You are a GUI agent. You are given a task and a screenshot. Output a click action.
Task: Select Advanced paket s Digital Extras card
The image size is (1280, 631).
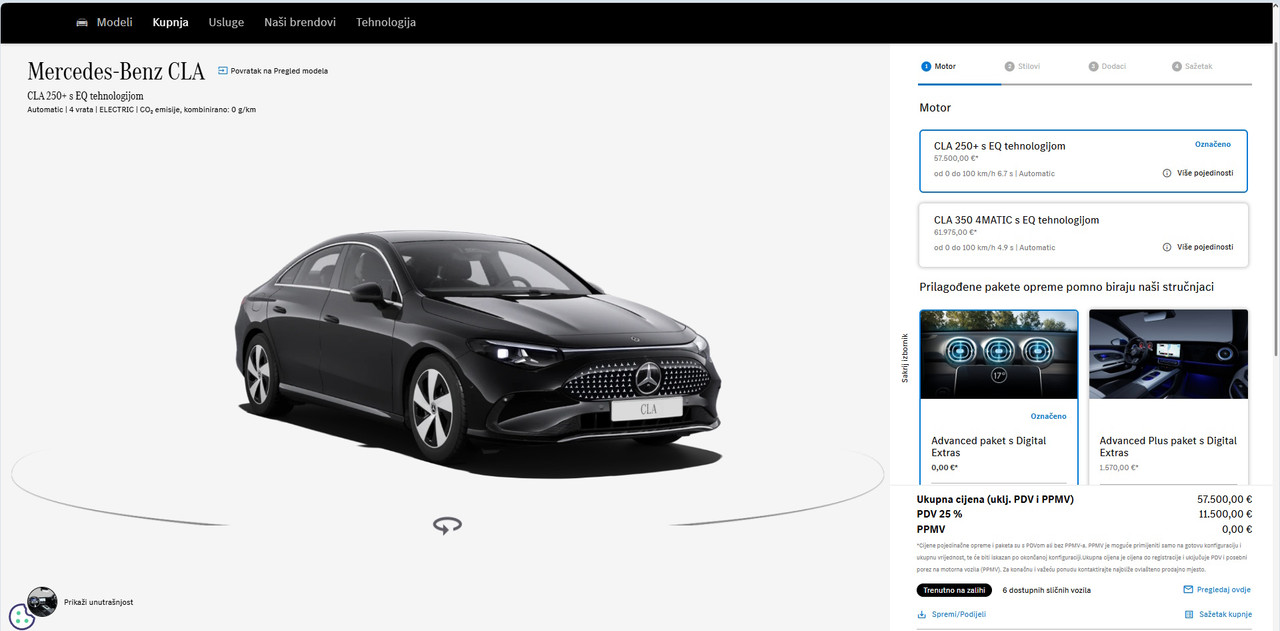pyautogui.click(x=999, y=397)
